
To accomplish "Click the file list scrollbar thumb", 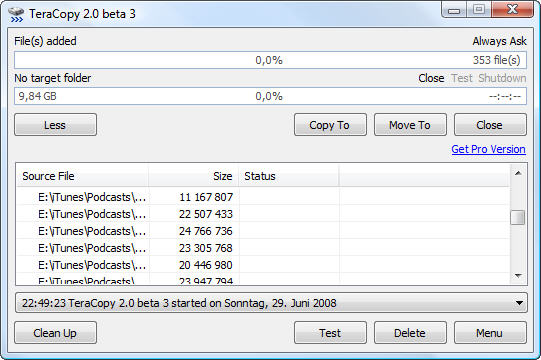I will coord(518,217).
